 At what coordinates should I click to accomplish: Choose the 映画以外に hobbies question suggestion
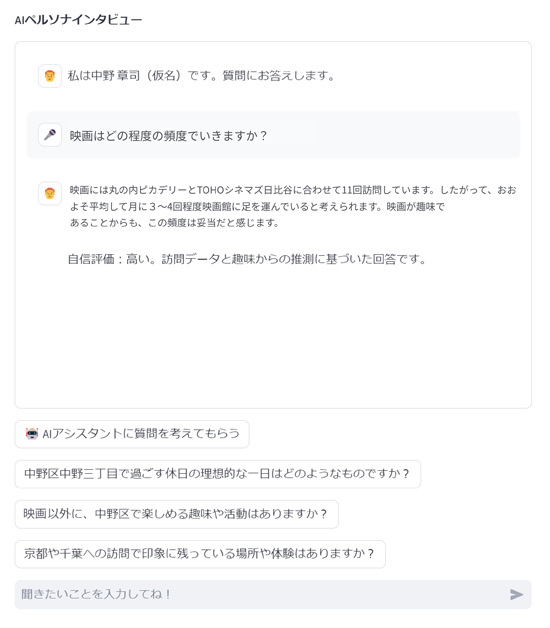pos(177,514)
